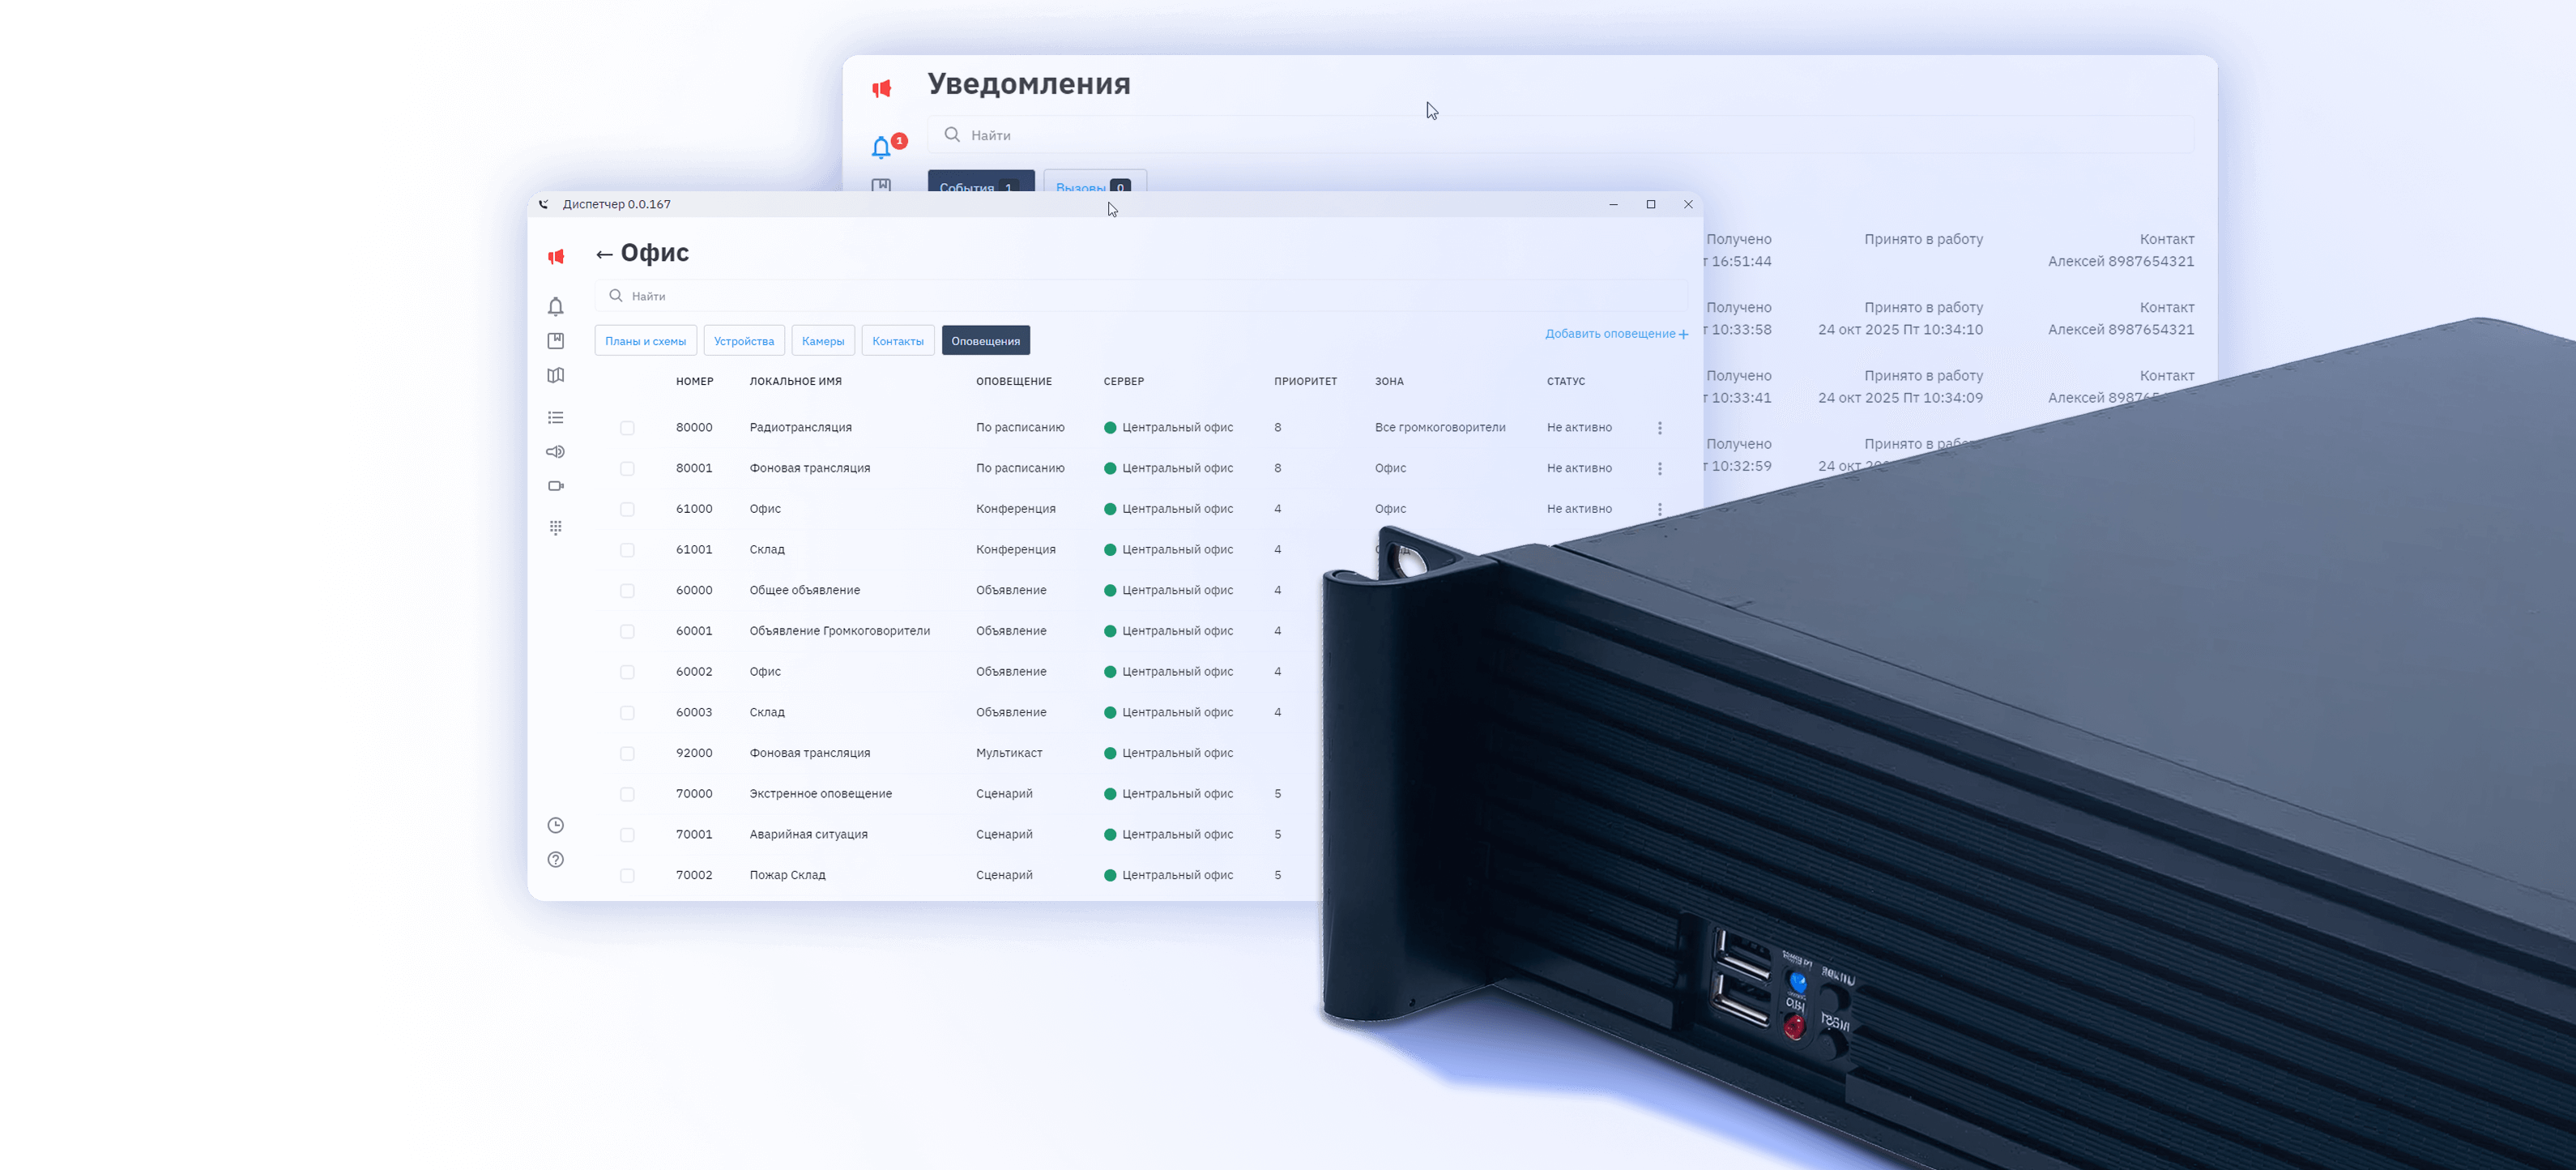2576x1170 pixels.
Task: Switch to the Камеры tab
Action: click(x=822, y=341)
